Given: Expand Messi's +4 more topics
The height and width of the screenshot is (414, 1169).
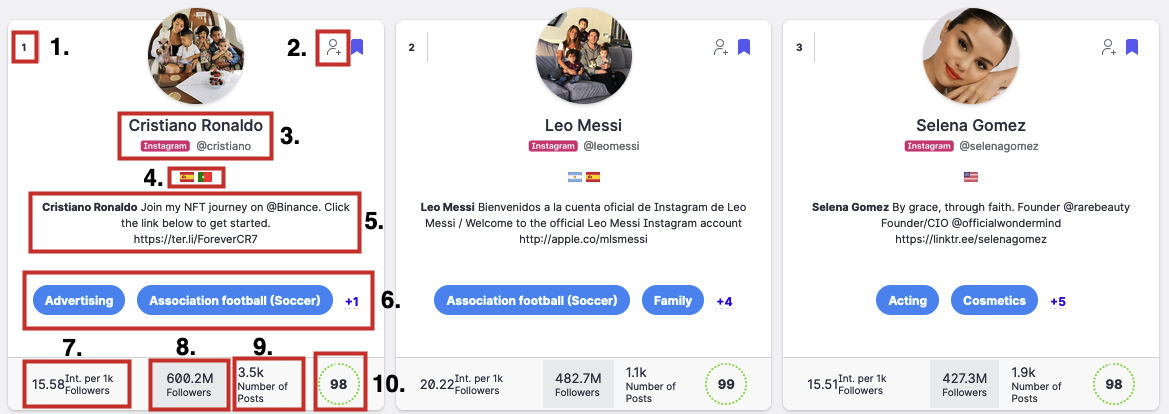Looking at the screenshot, I should click(723, 300).
